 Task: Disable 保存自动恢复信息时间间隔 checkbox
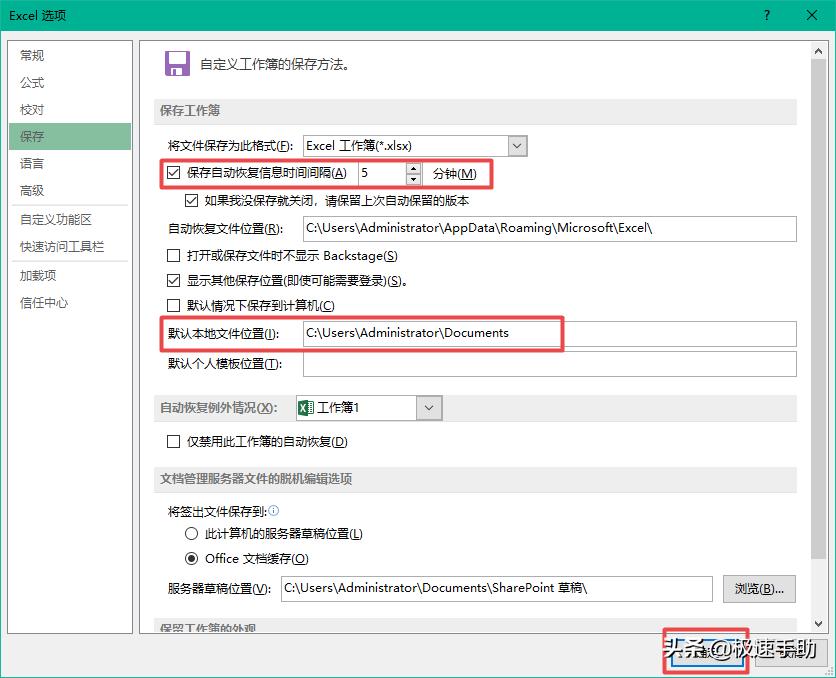pos(173,173)
